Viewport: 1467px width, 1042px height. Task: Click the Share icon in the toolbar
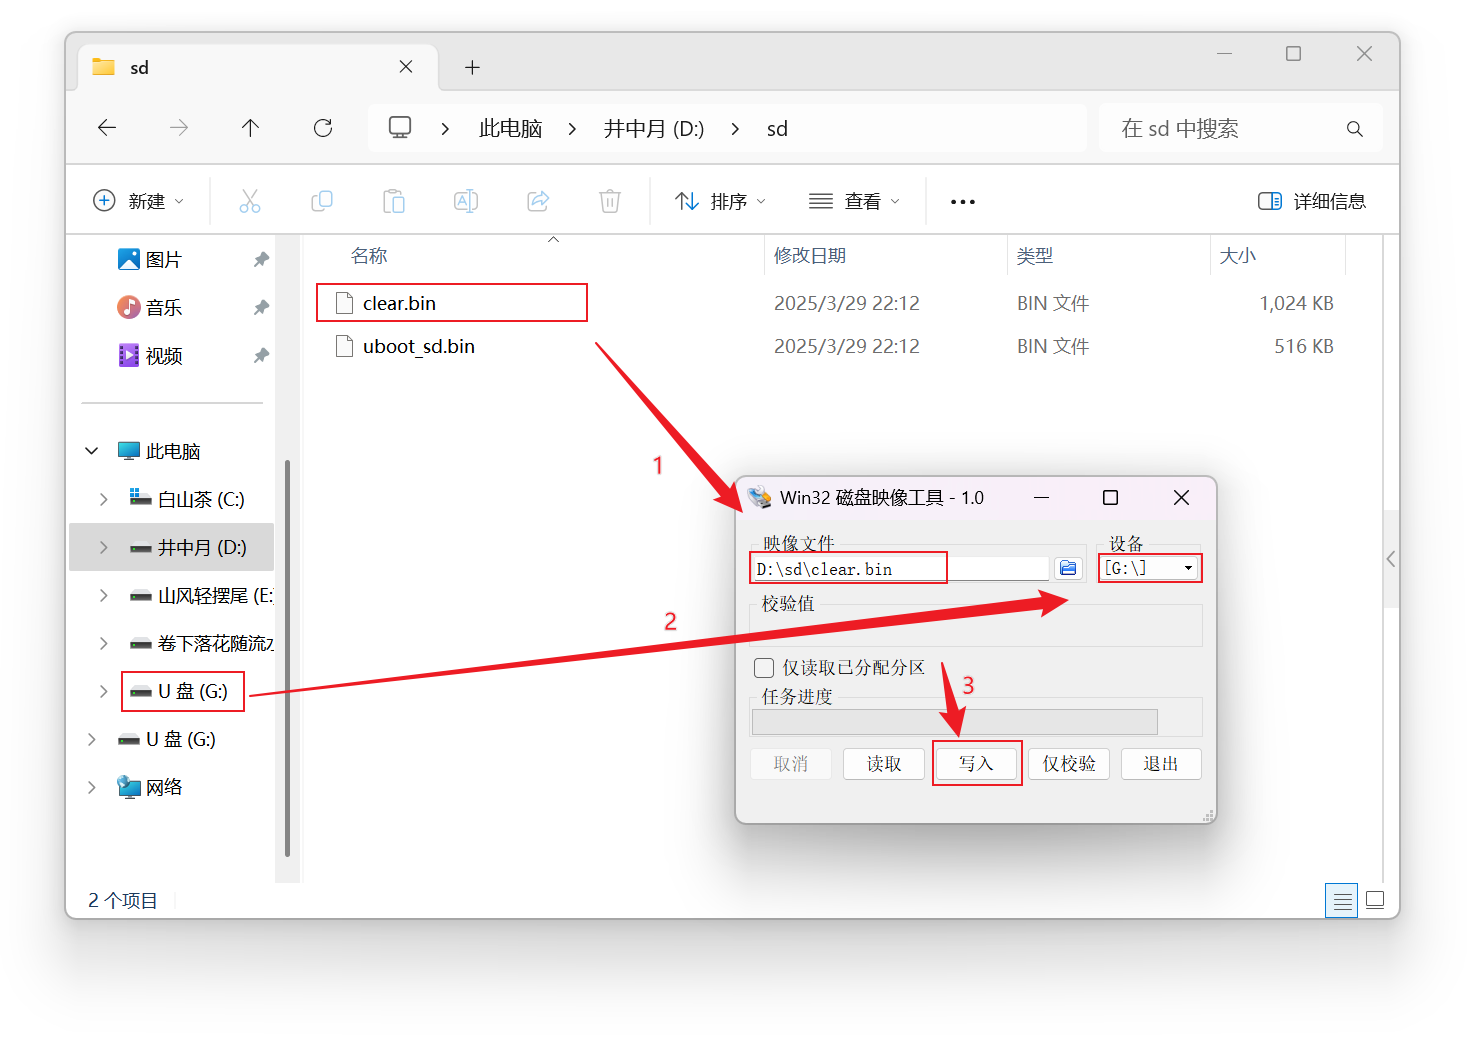point(538,201)
